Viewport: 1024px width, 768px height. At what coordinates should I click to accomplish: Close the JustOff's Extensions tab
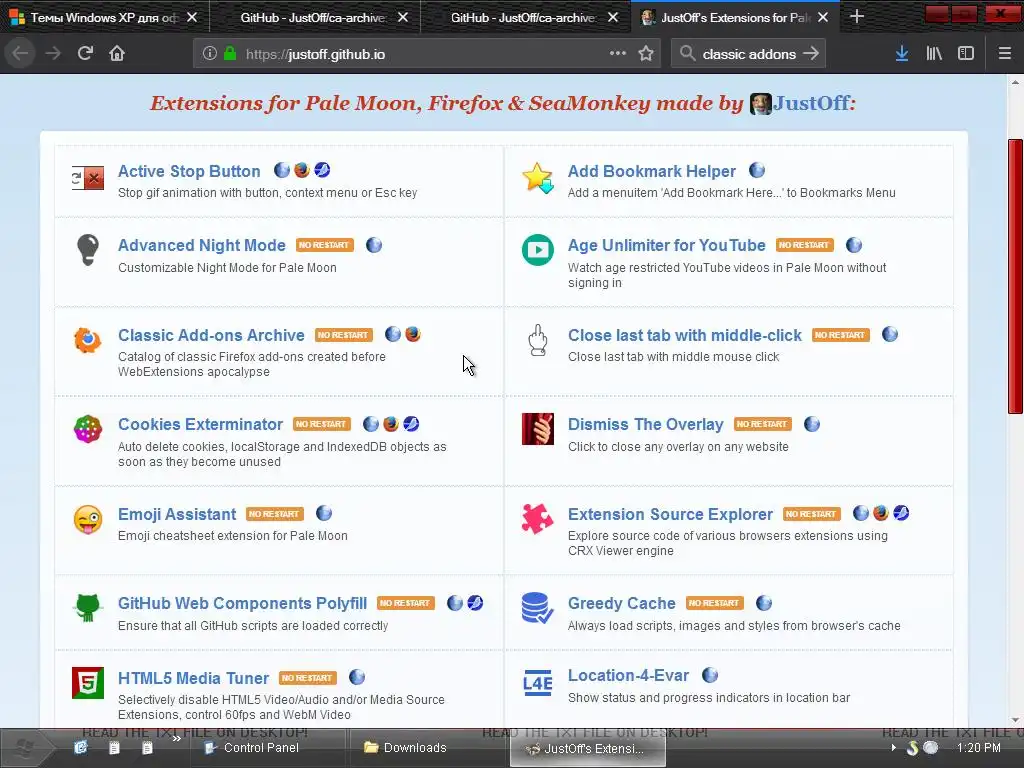[823, 18]
